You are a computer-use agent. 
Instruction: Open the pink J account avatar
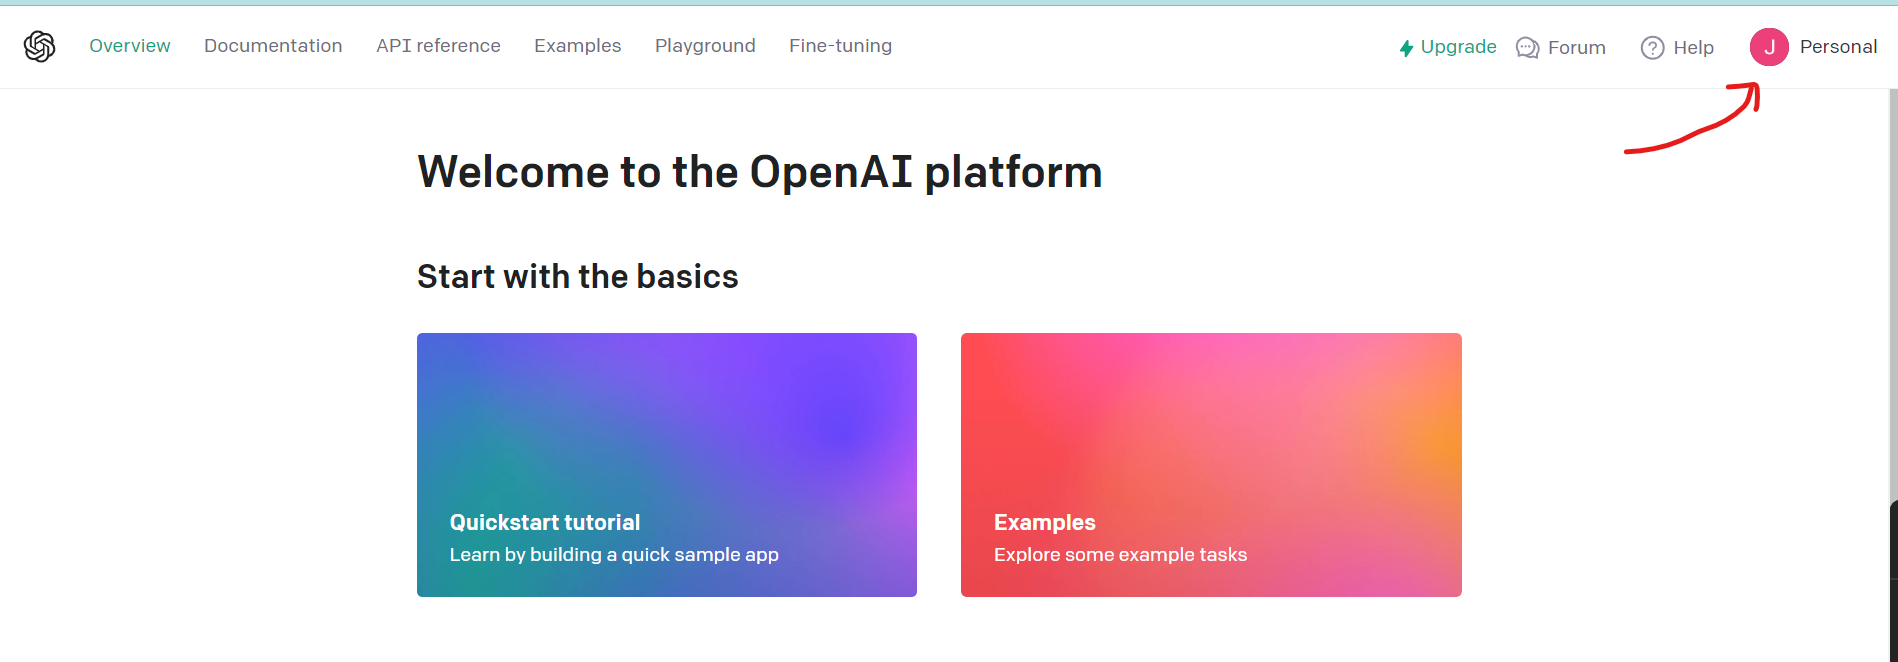pos(1769,47)
